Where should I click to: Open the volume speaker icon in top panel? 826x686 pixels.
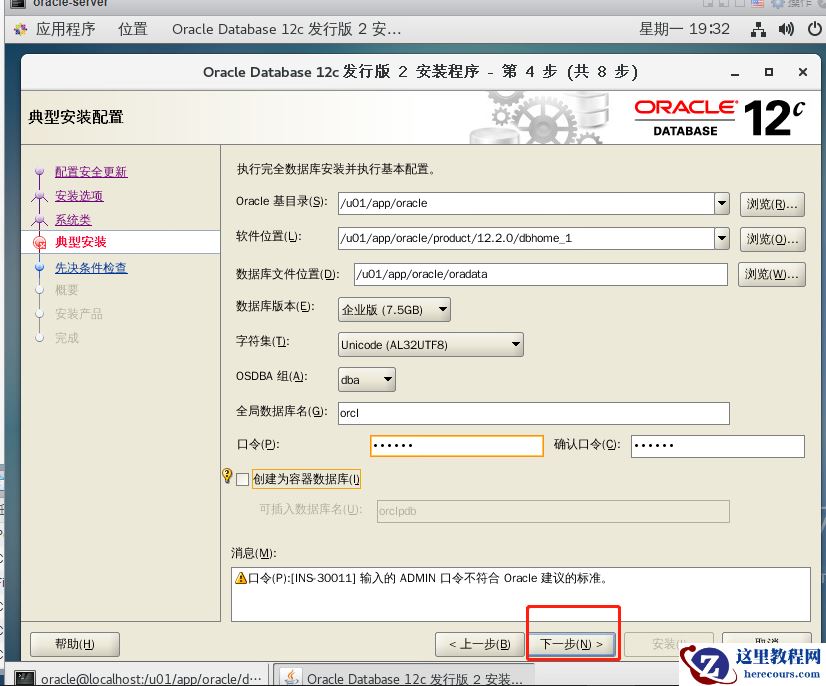point(786,30)
